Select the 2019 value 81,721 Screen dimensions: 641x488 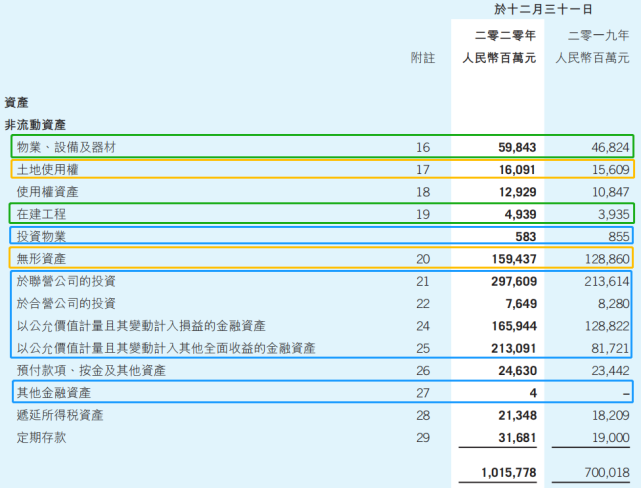click(610, 348)
